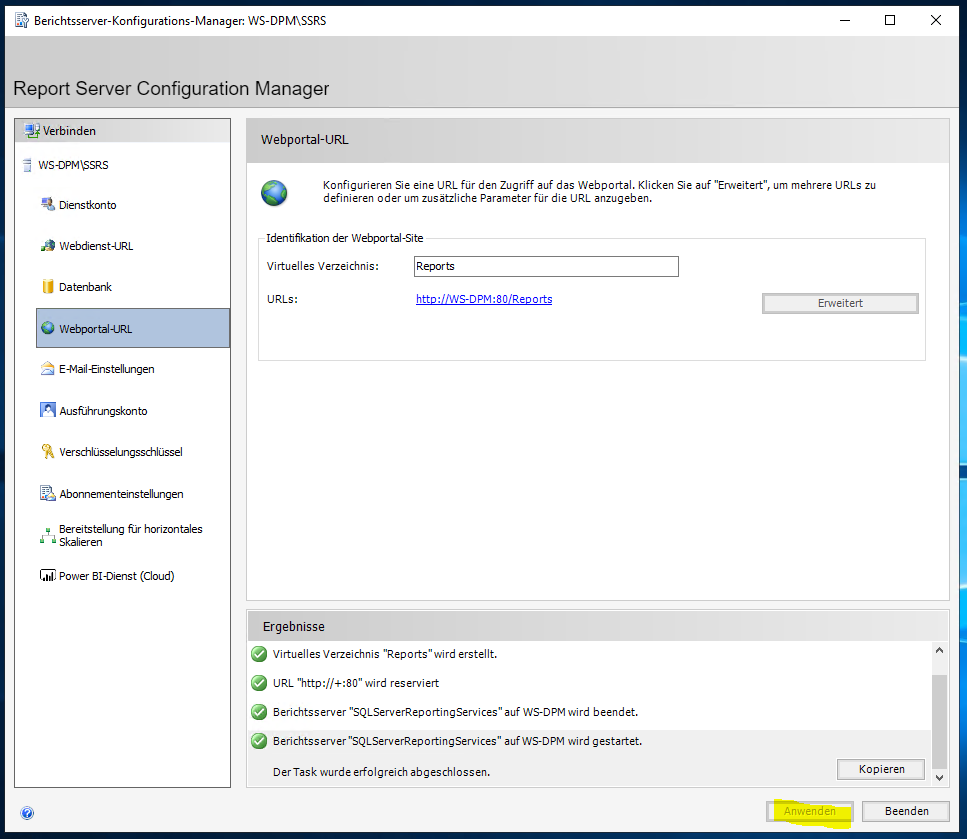967x839 pixels.
Task: Click the Verschlüsselungsschlüssel keys icon
Action: pos(47,452)
